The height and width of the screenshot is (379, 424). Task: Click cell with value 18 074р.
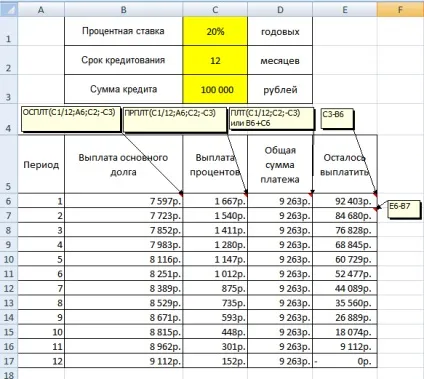point(345,332)
